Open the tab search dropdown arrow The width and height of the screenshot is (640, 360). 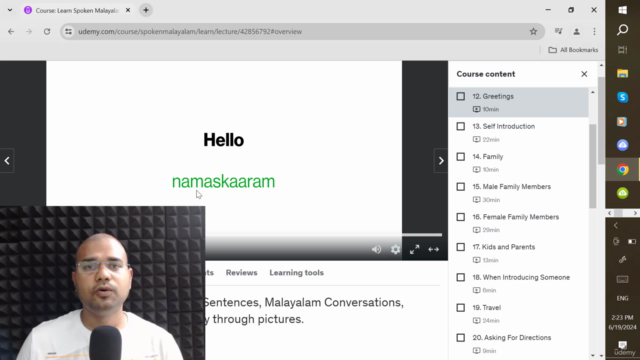(x=10, y=10)
